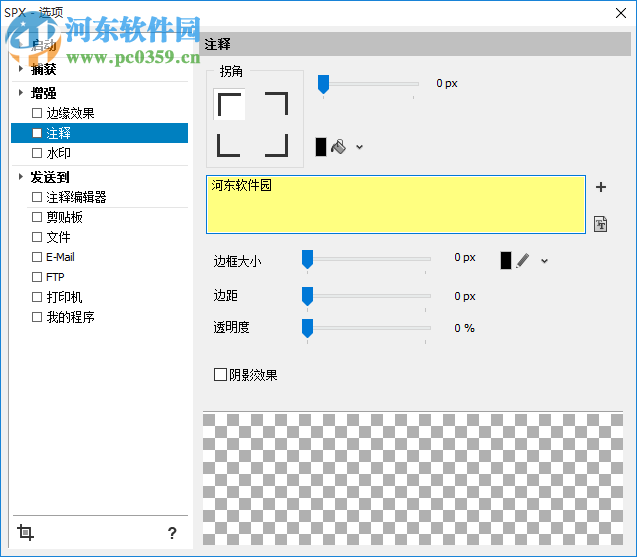
Task: Check the FTP option
Action: [37, 277]
